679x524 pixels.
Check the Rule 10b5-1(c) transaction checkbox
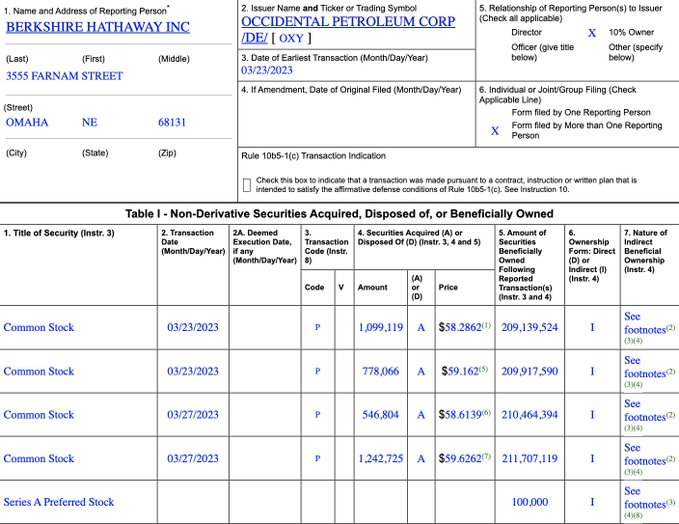point(247,185)
